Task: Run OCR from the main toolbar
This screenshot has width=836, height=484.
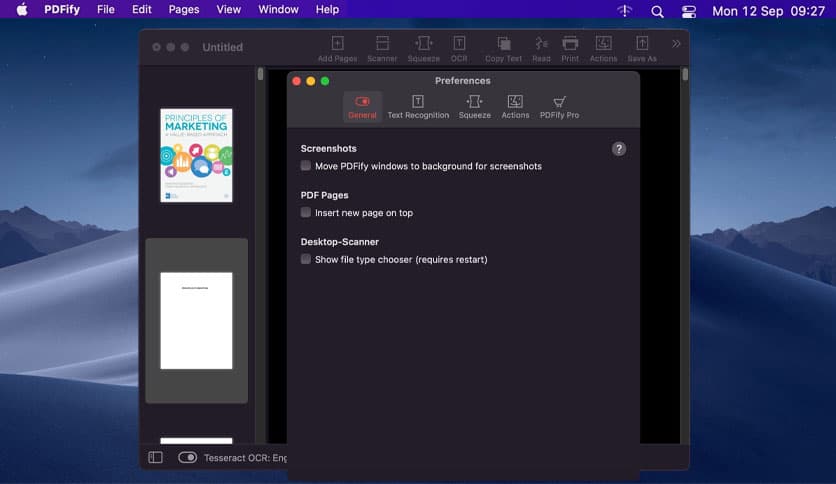Action: (459, 49)
